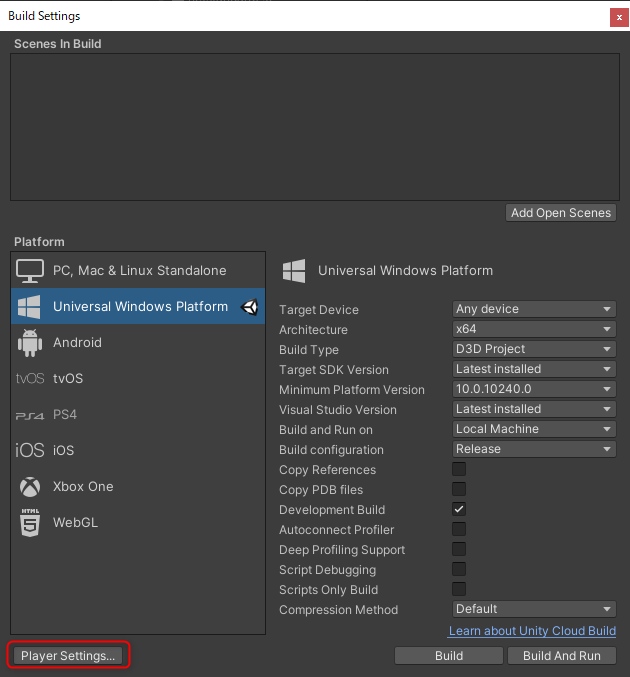The height and width of the screenshot is (677, 630).
Task: Click the PS4 logo icon
Action: [30, 416]
